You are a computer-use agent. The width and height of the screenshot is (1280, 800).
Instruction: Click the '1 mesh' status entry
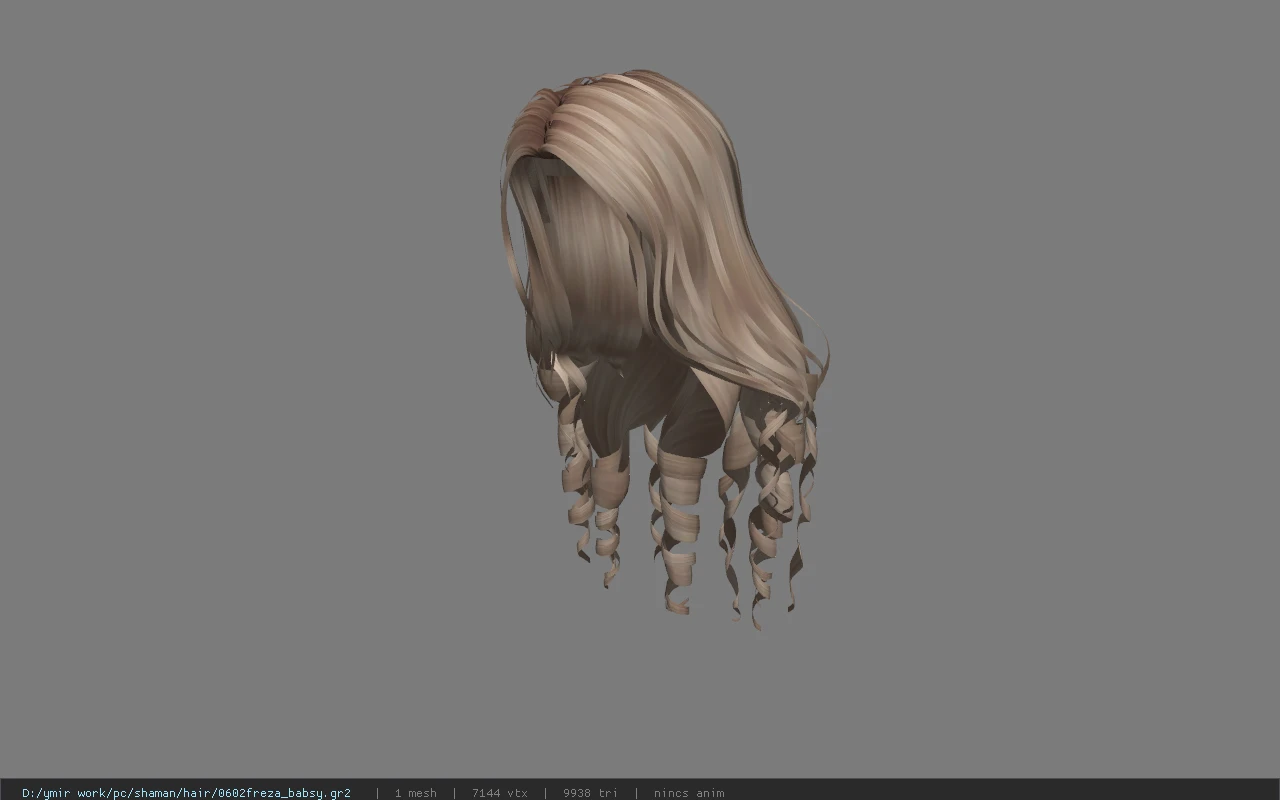coord(415,793)
